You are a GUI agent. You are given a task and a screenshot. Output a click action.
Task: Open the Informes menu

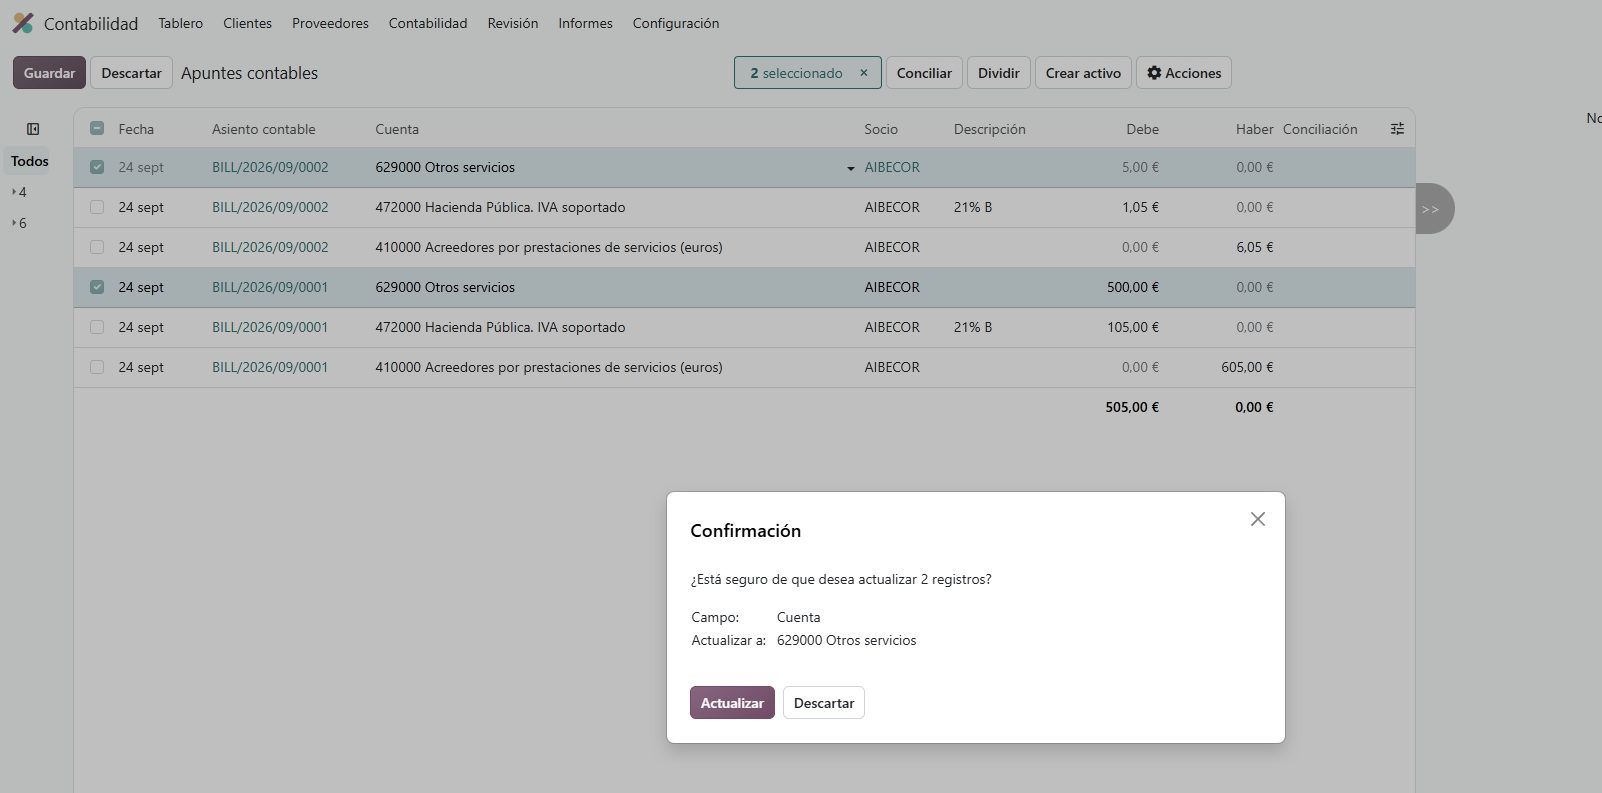coord(585,23)
